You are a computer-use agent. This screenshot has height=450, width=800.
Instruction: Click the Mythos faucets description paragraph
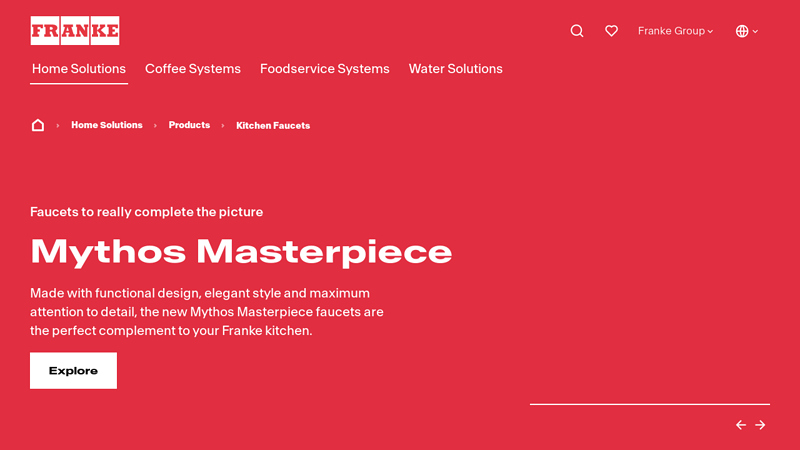click(207, 312)
